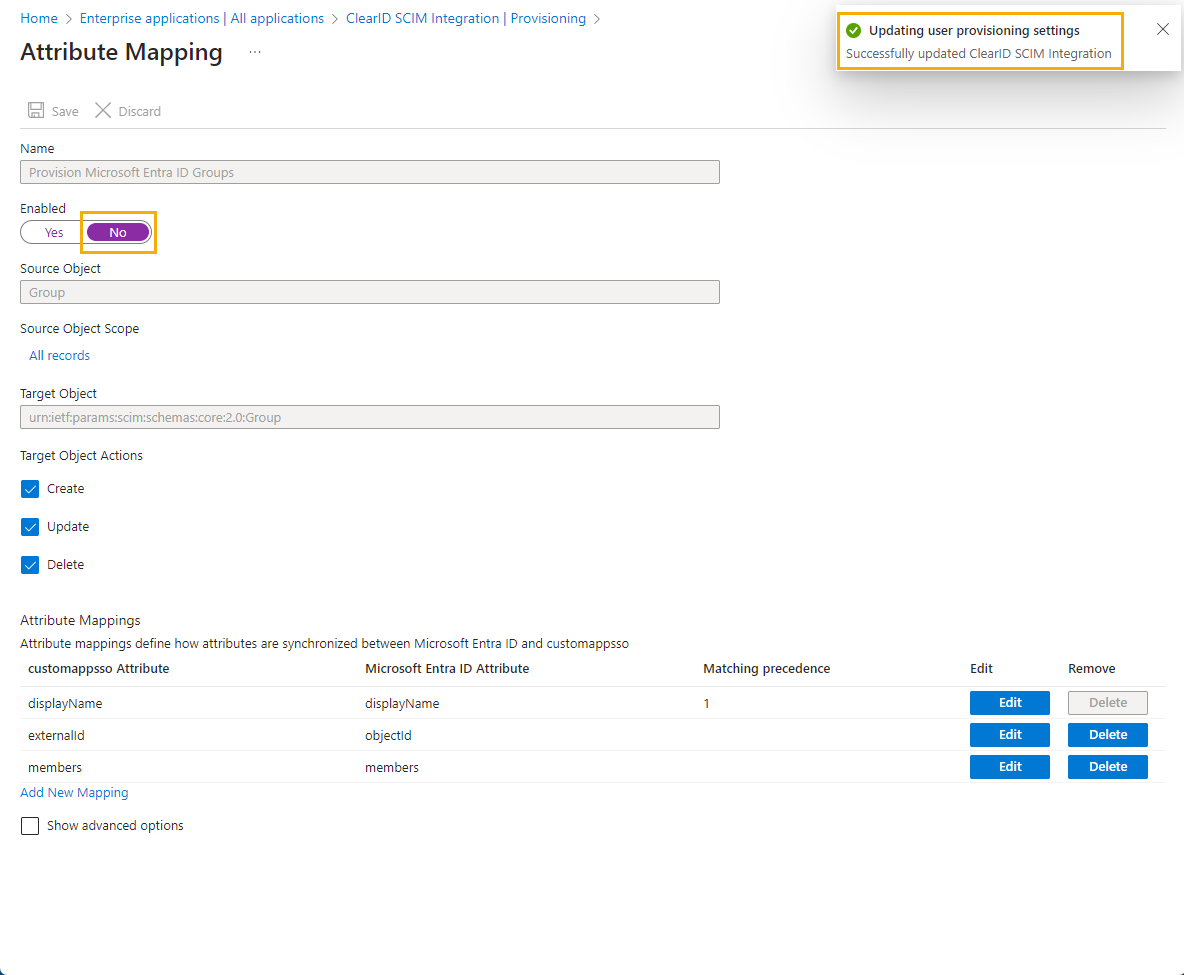Viewport: 1184px width, 975px height.
Task: Open the ellipsis menu beside Attribute Mapping
Action: coord(254,52)
